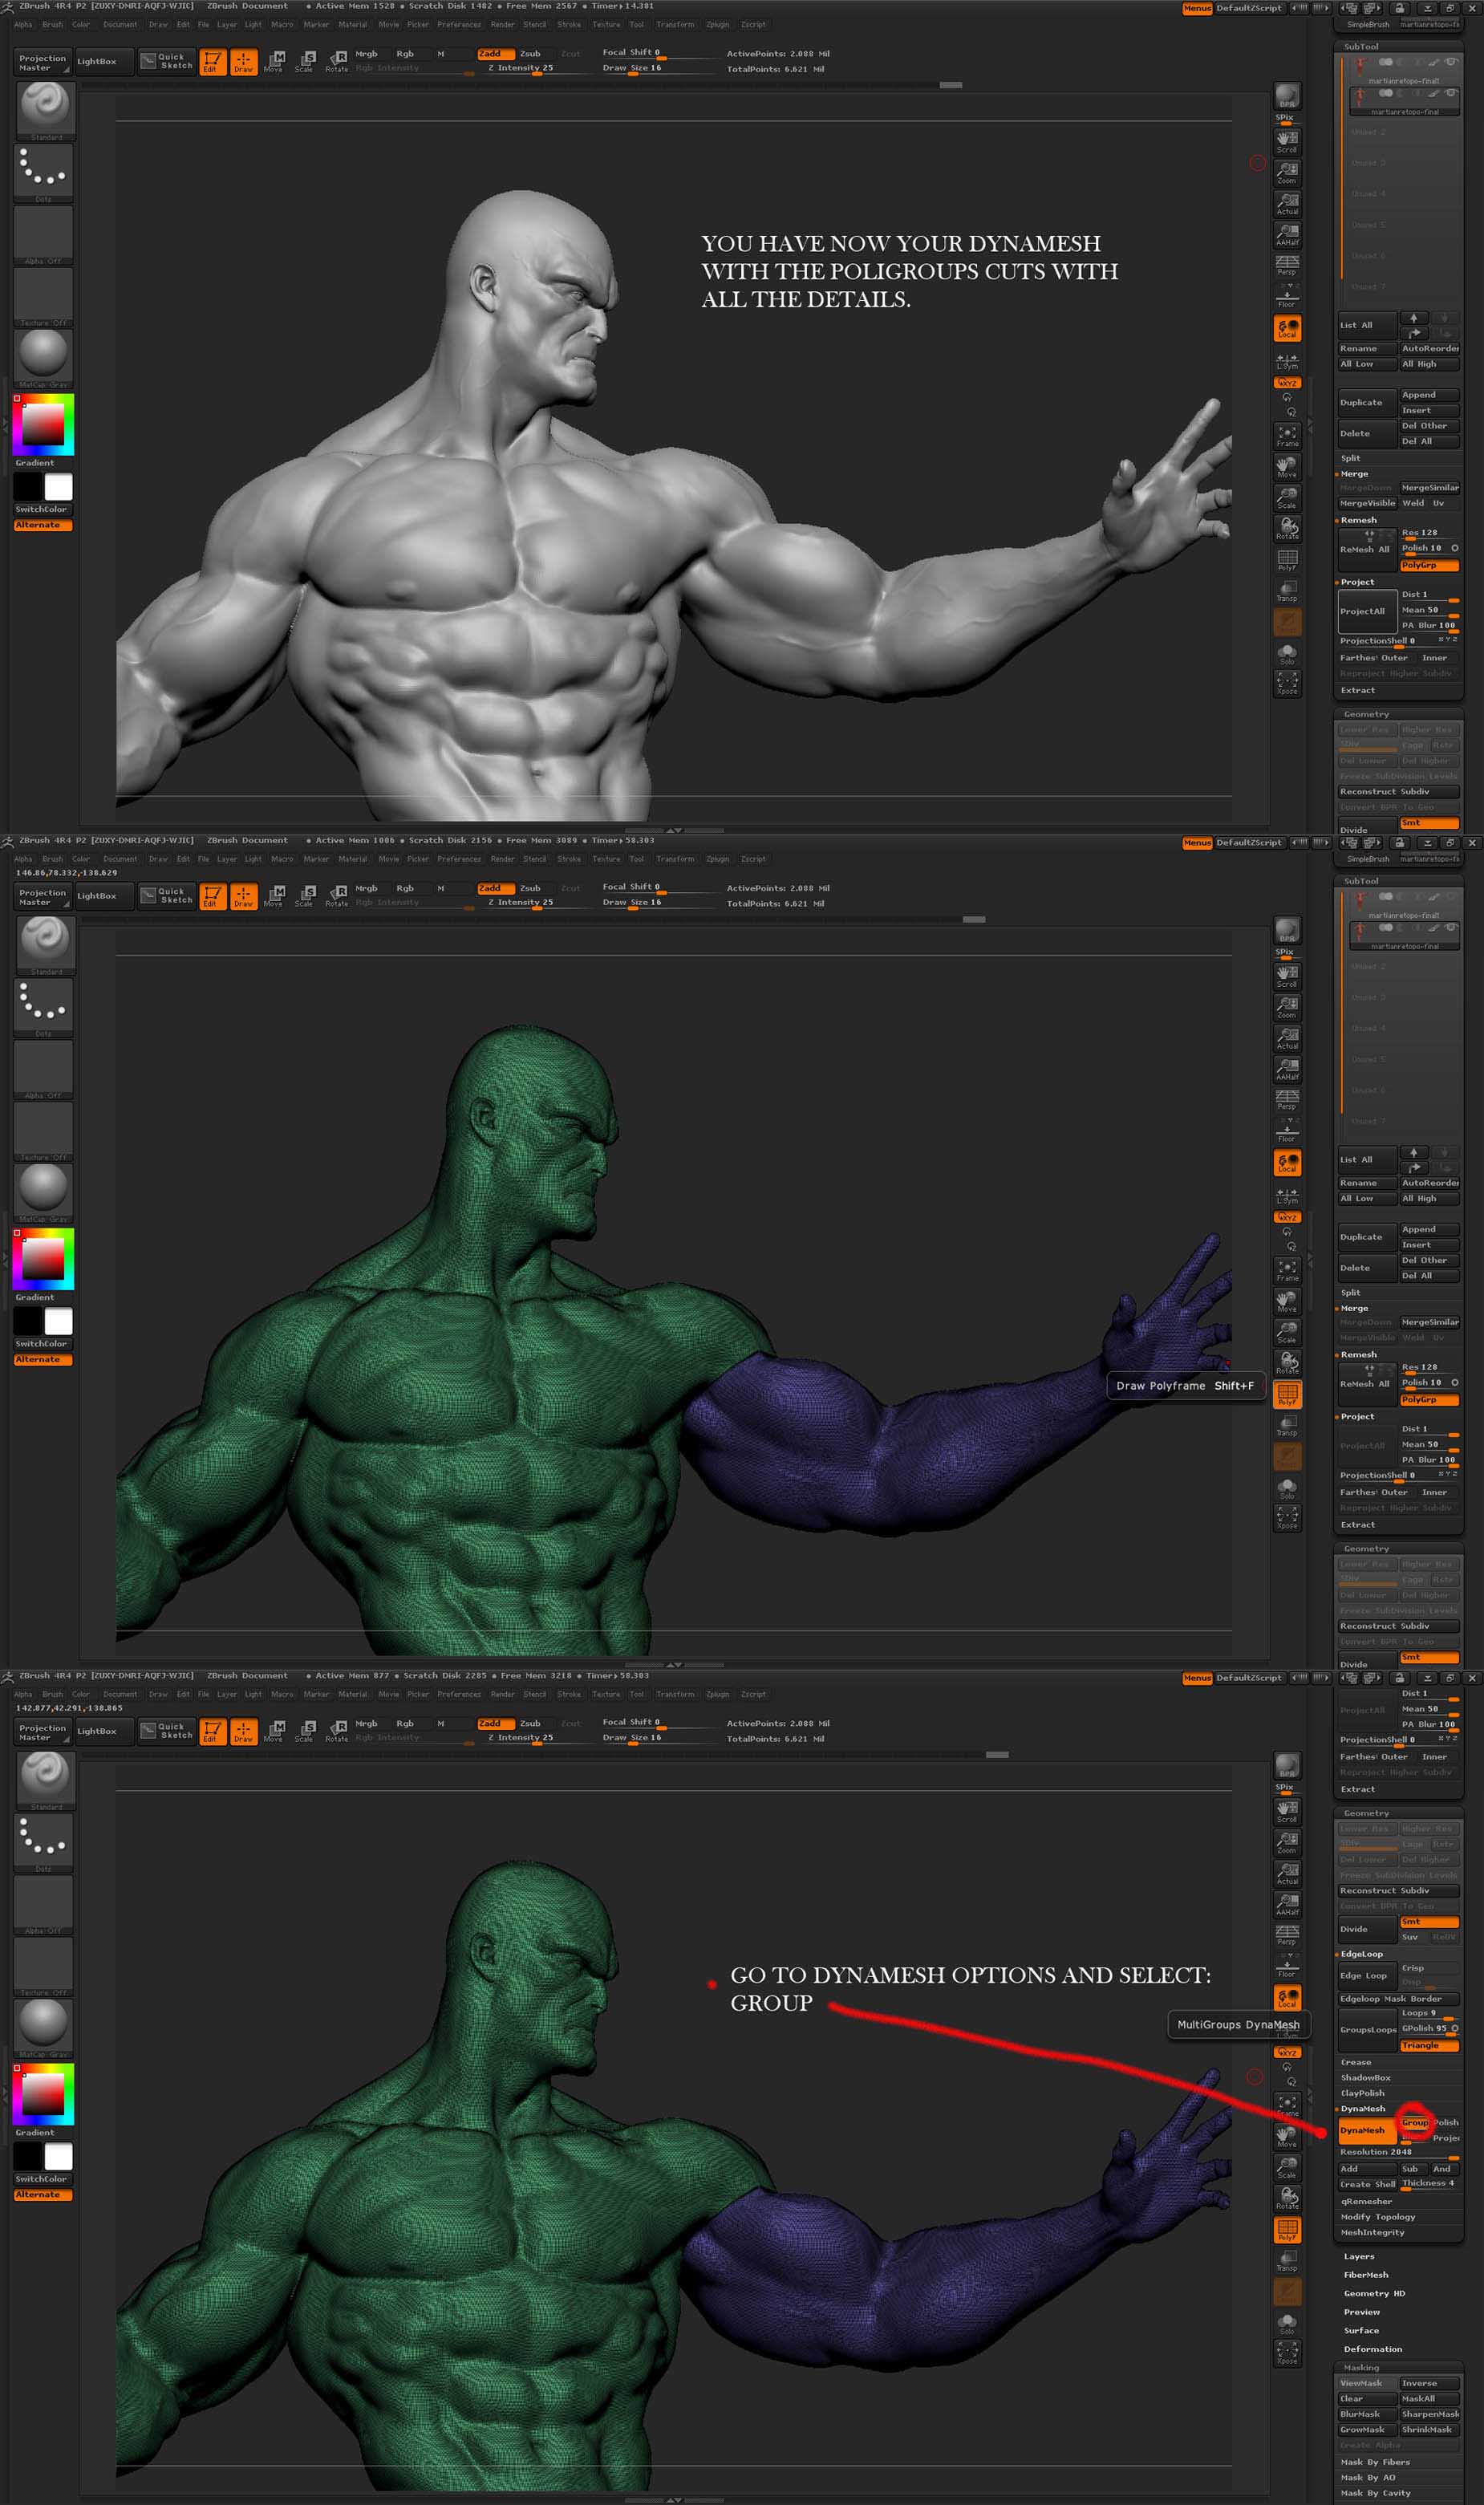Expand the Deformation subpalette
The width and height of the screenshot is (1484, 2505).
[1372, 2349]
